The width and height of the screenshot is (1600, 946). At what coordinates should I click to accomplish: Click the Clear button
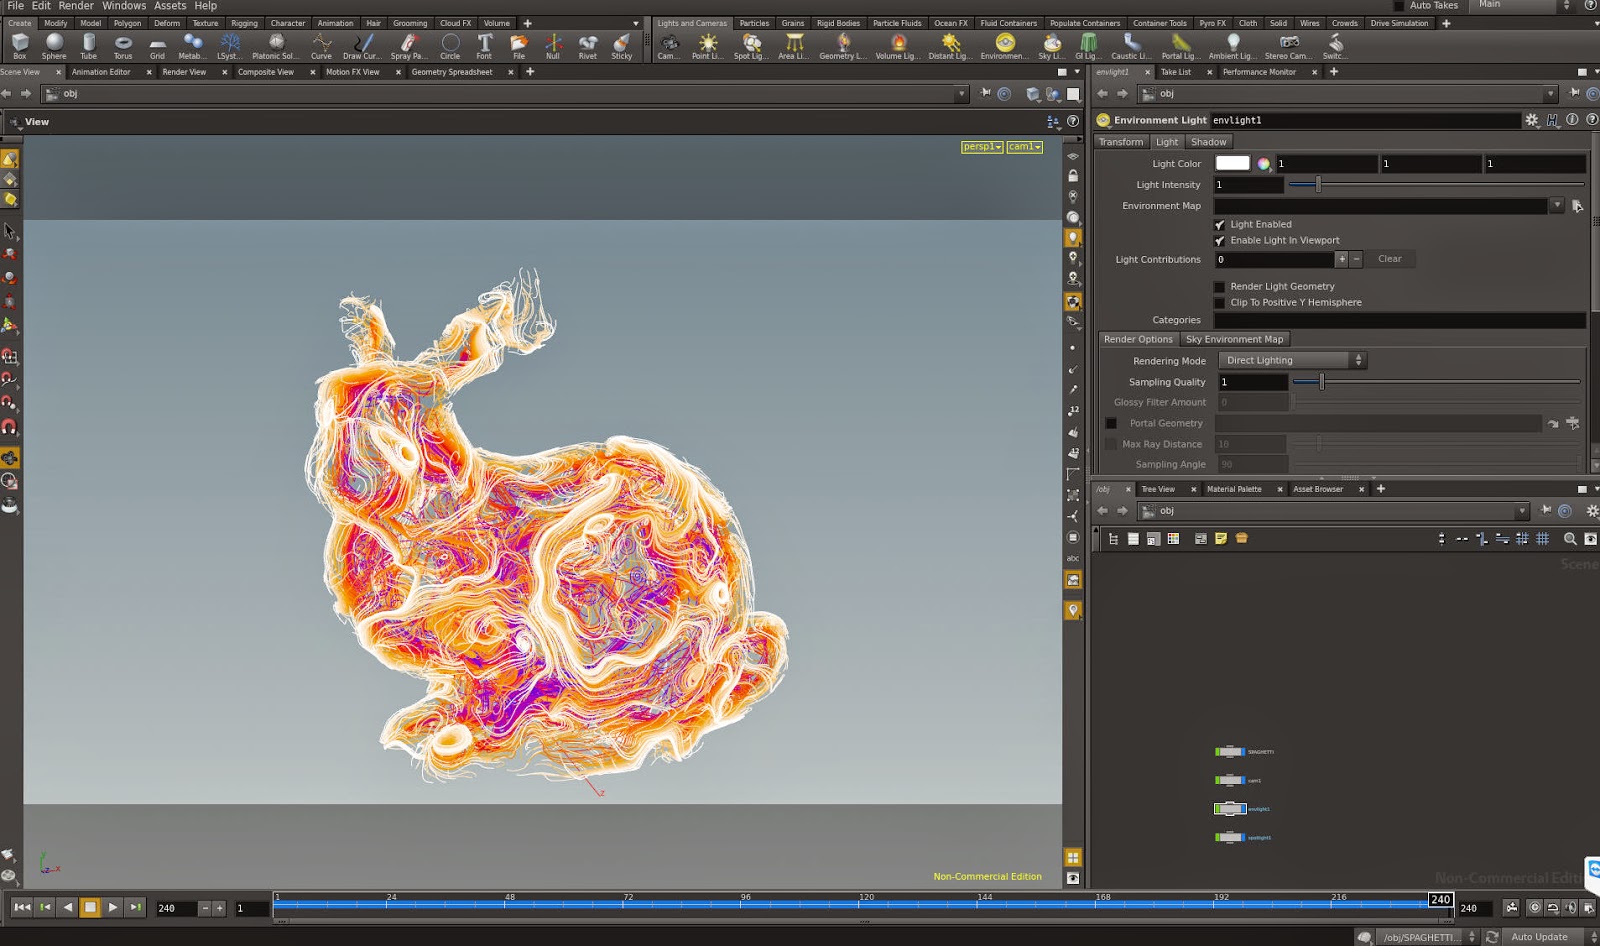1389,259
